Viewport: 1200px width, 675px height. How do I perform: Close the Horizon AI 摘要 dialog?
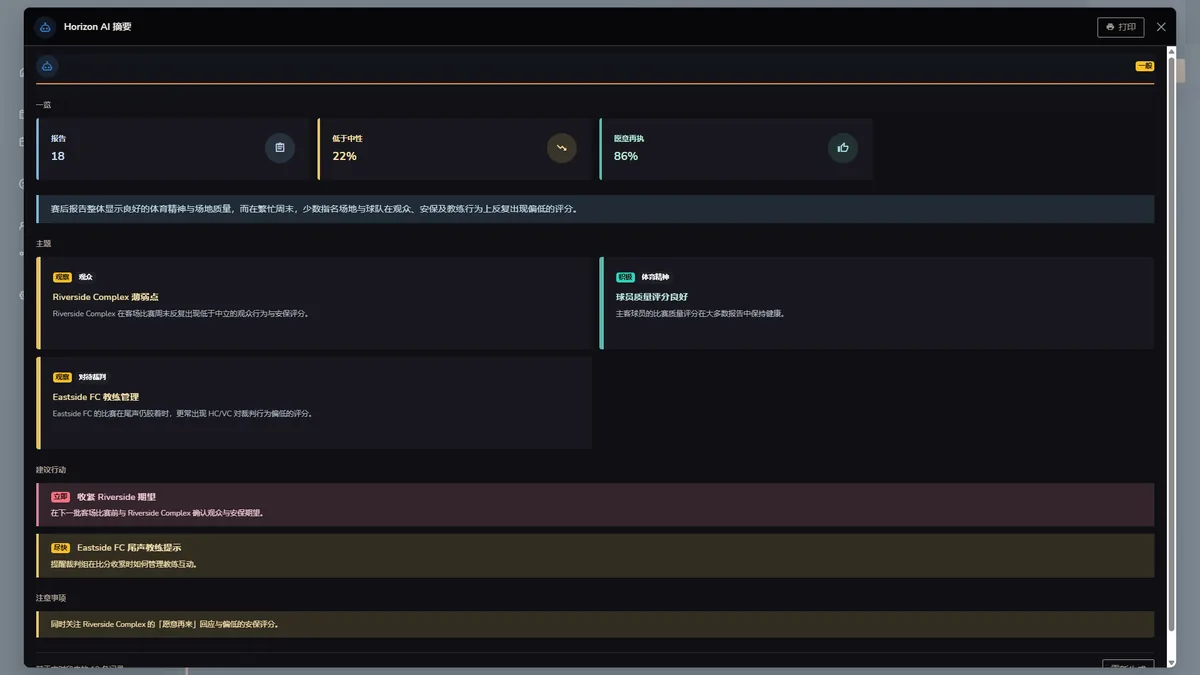pyautogui.click(x=1161, y=27)
